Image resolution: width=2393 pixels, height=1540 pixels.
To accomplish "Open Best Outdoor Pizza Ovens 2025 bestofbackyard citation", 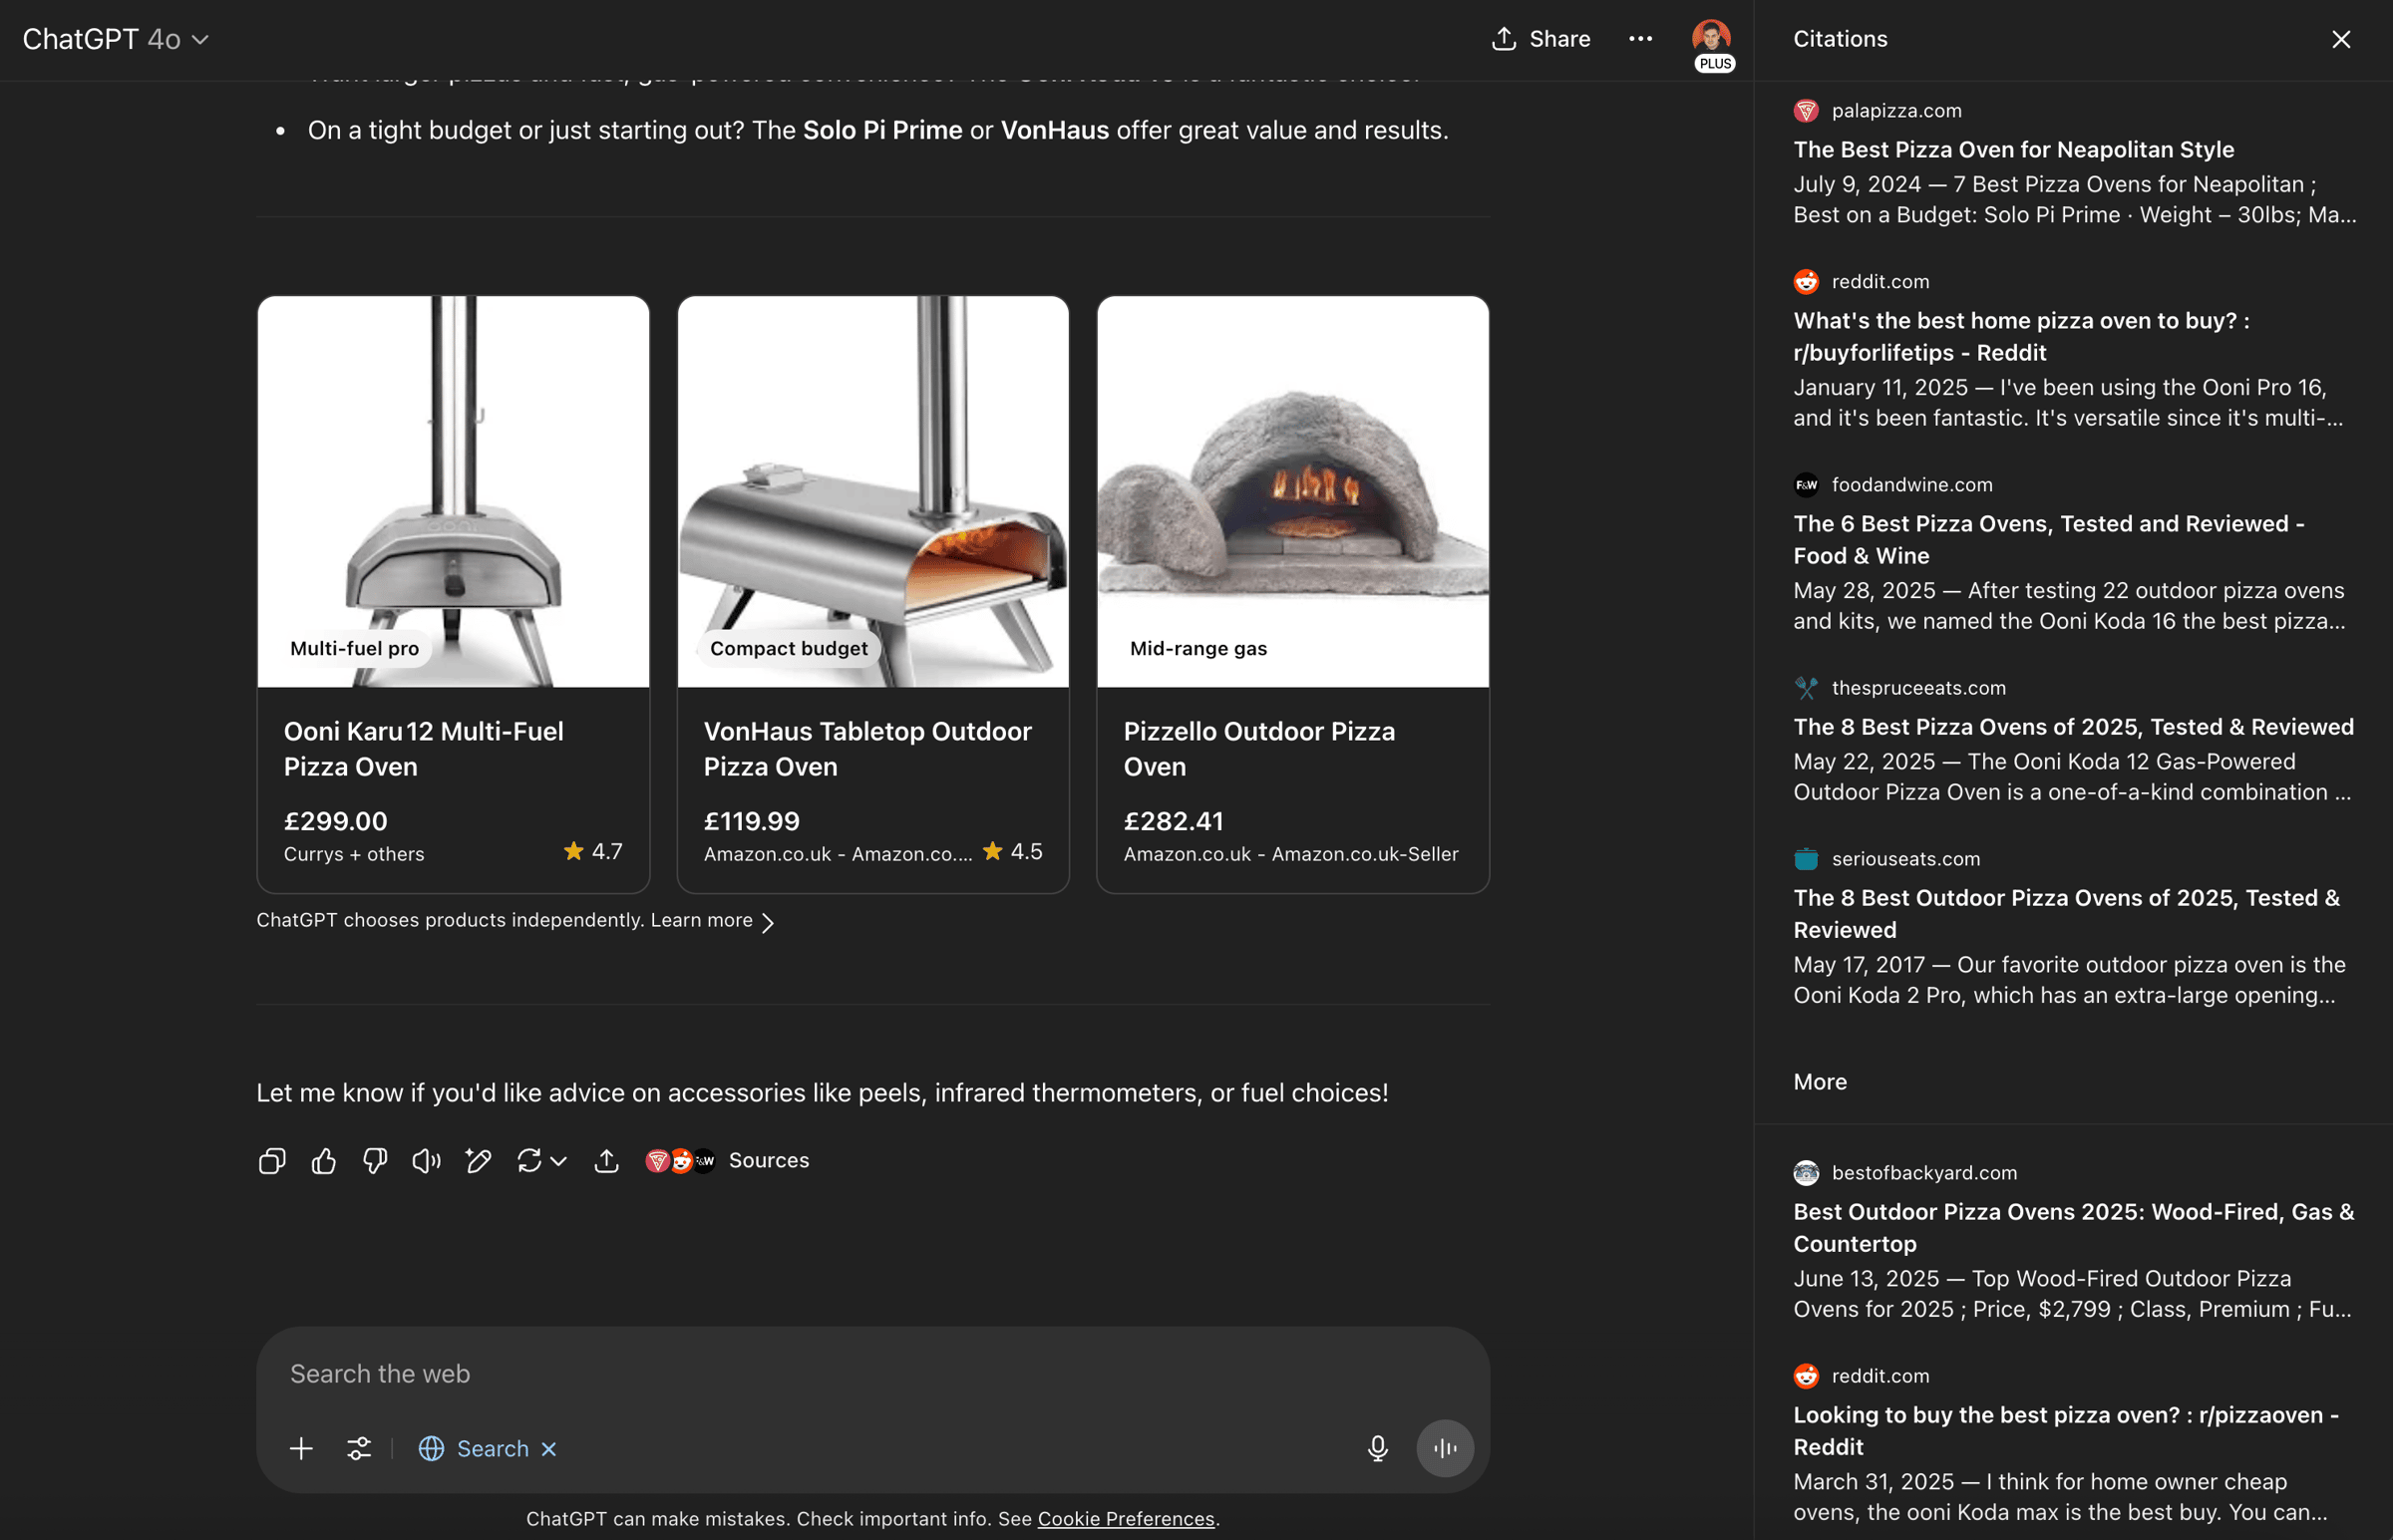I will click(2073, 1227).
